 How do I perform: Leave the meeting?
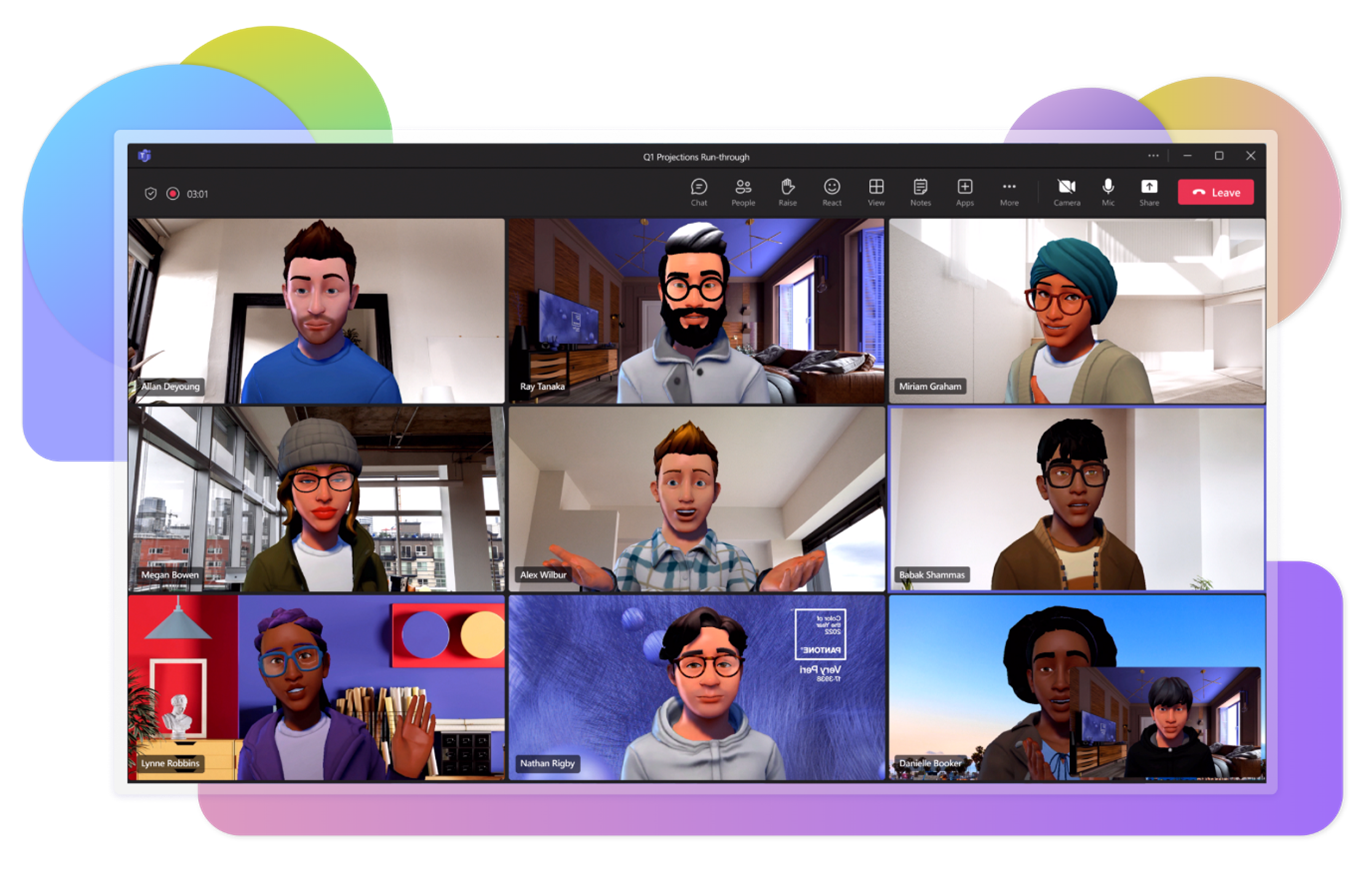[x=1215, y=191]
